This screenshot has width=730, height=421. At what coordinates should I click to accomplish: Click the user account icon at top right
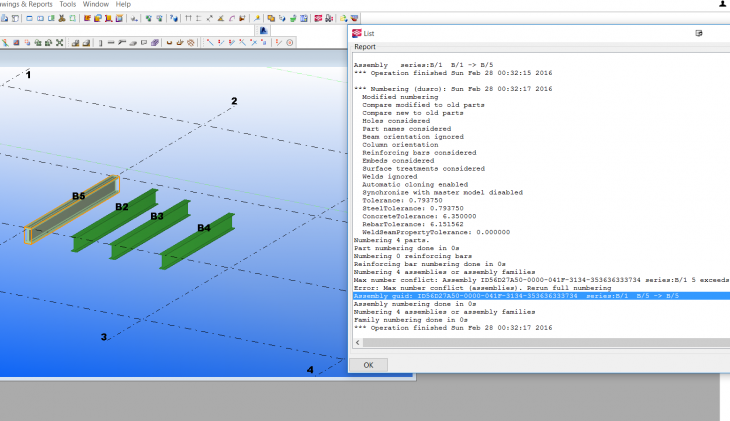(x=722, y=5)
